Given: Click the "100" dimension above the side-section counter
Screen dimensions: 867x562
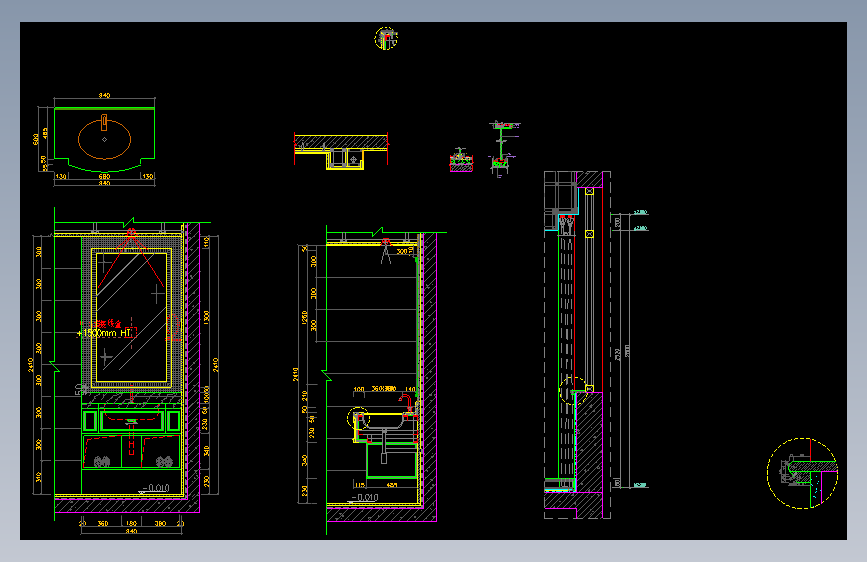Looking at the screenshot, I should tap(359, 389).
